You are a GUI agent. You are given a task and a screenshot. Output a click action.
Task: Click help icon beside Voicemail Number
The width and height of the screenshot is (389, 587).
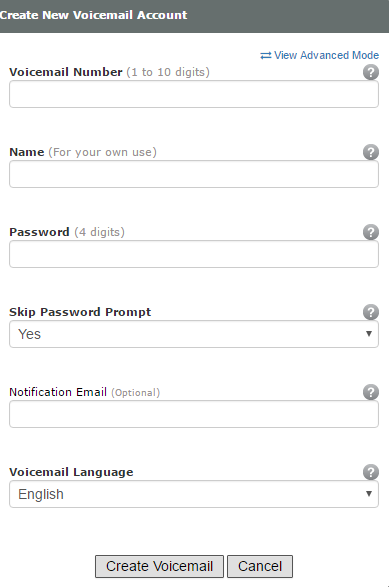click(x=371, y=72)
